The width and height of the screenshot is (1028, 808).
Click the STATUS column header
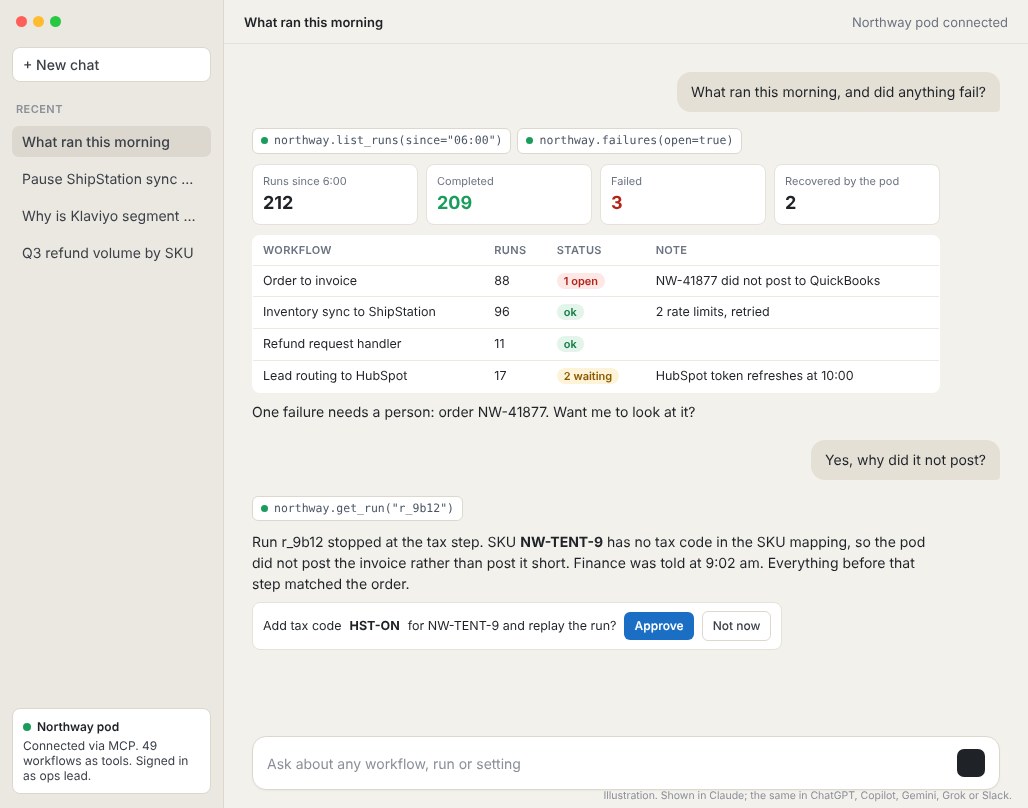click(579, 250)
